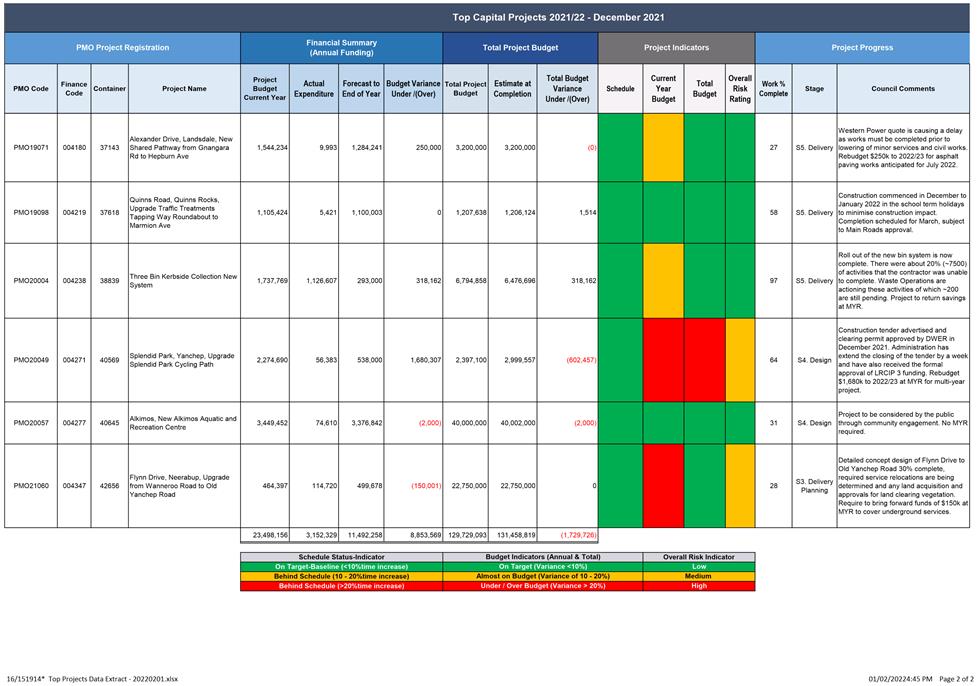
Task: Select the 'Actual Expenditure' column header
Action: click(314, 89)
